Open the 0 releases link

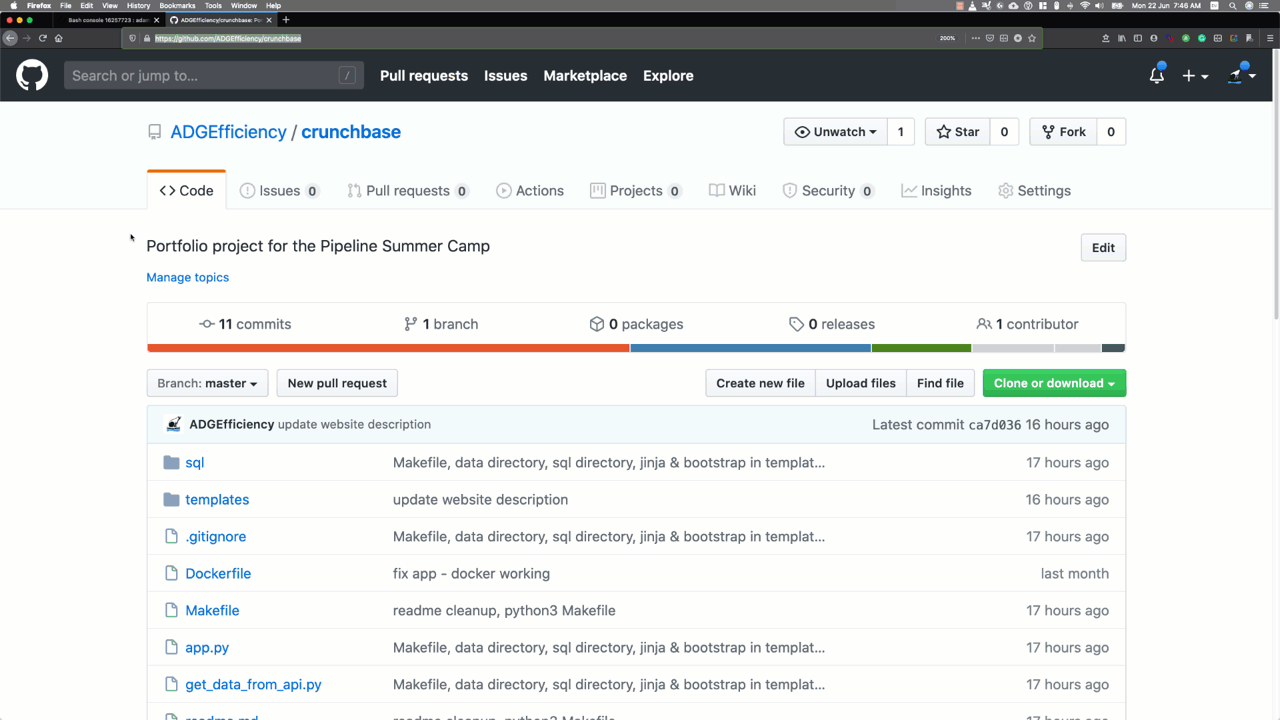832,324
